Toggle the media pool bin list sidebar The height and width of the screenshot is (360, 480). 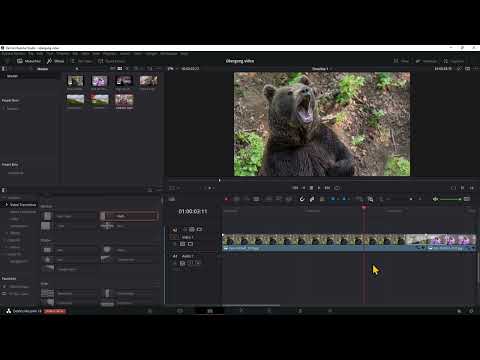[4, 68]
